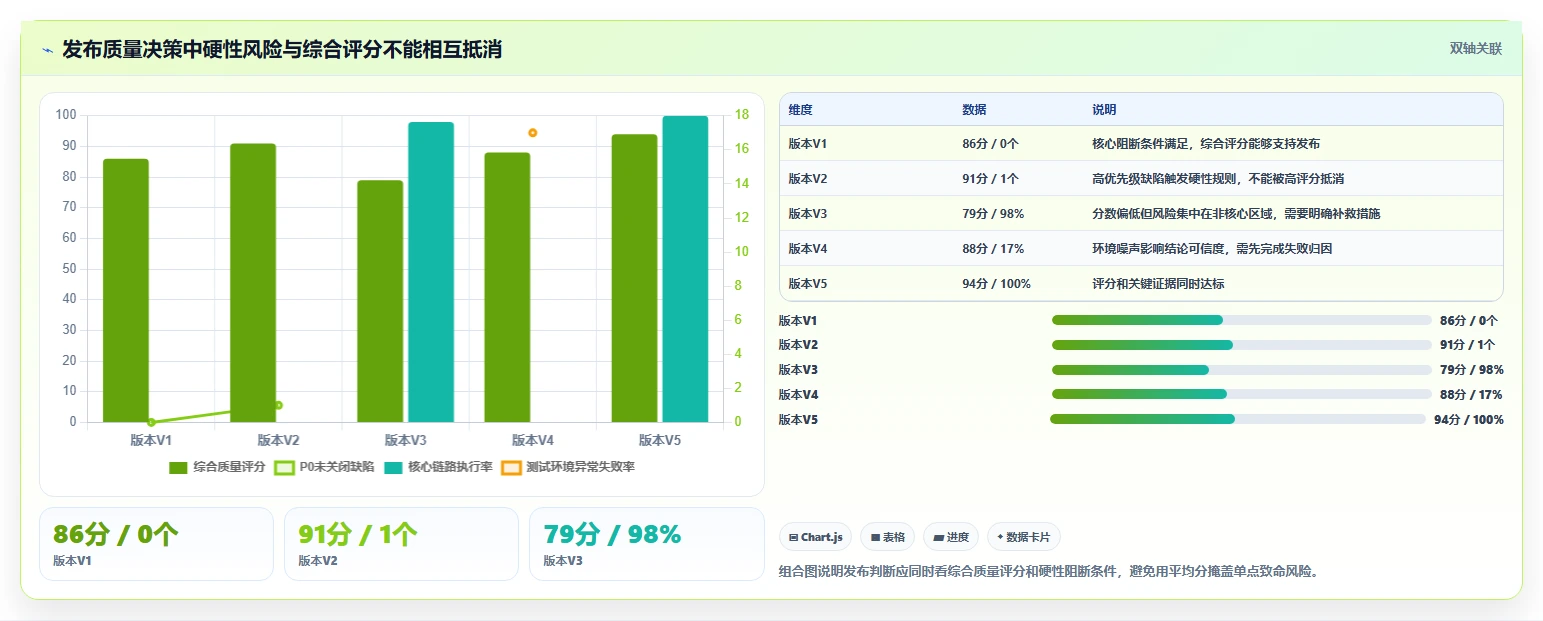1543x621 pixels.
Task: Click the 数据 column header
Action: [974, 110]
